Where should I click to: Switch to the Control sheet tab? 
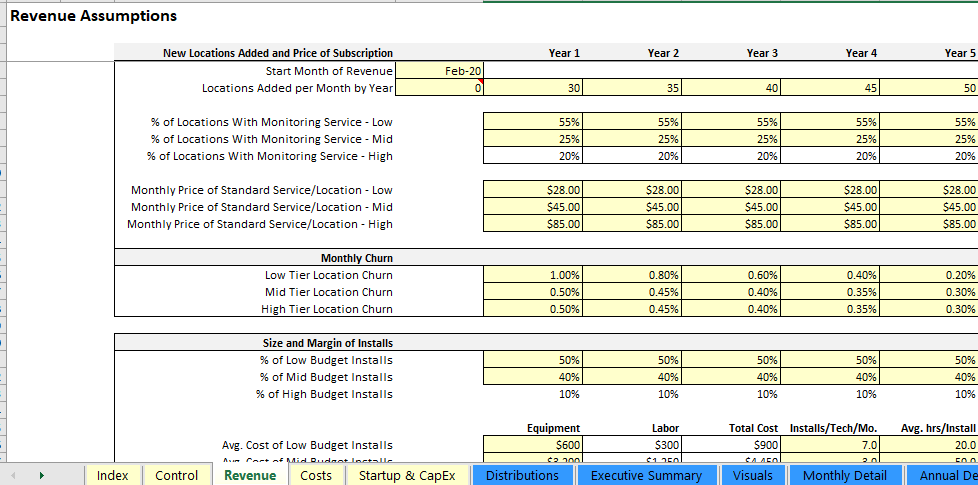177,475
